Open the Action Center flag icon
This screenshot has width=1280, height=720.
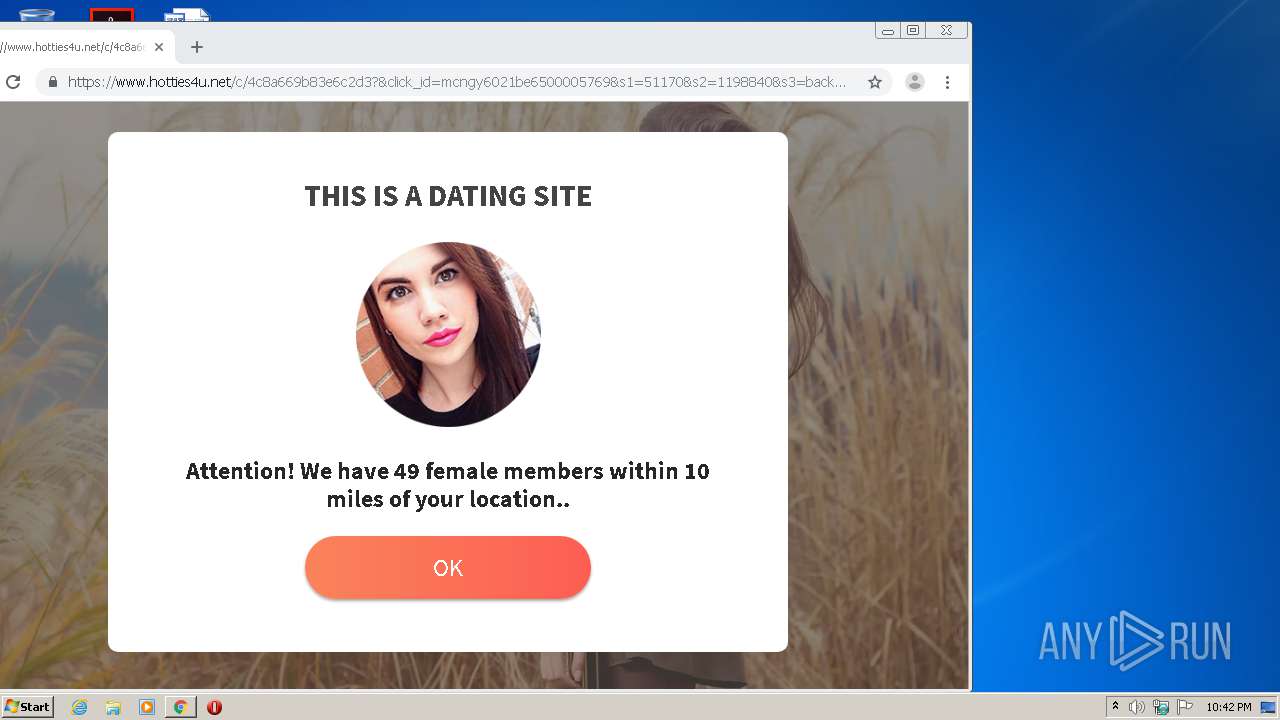click(x=1185, y=707)
